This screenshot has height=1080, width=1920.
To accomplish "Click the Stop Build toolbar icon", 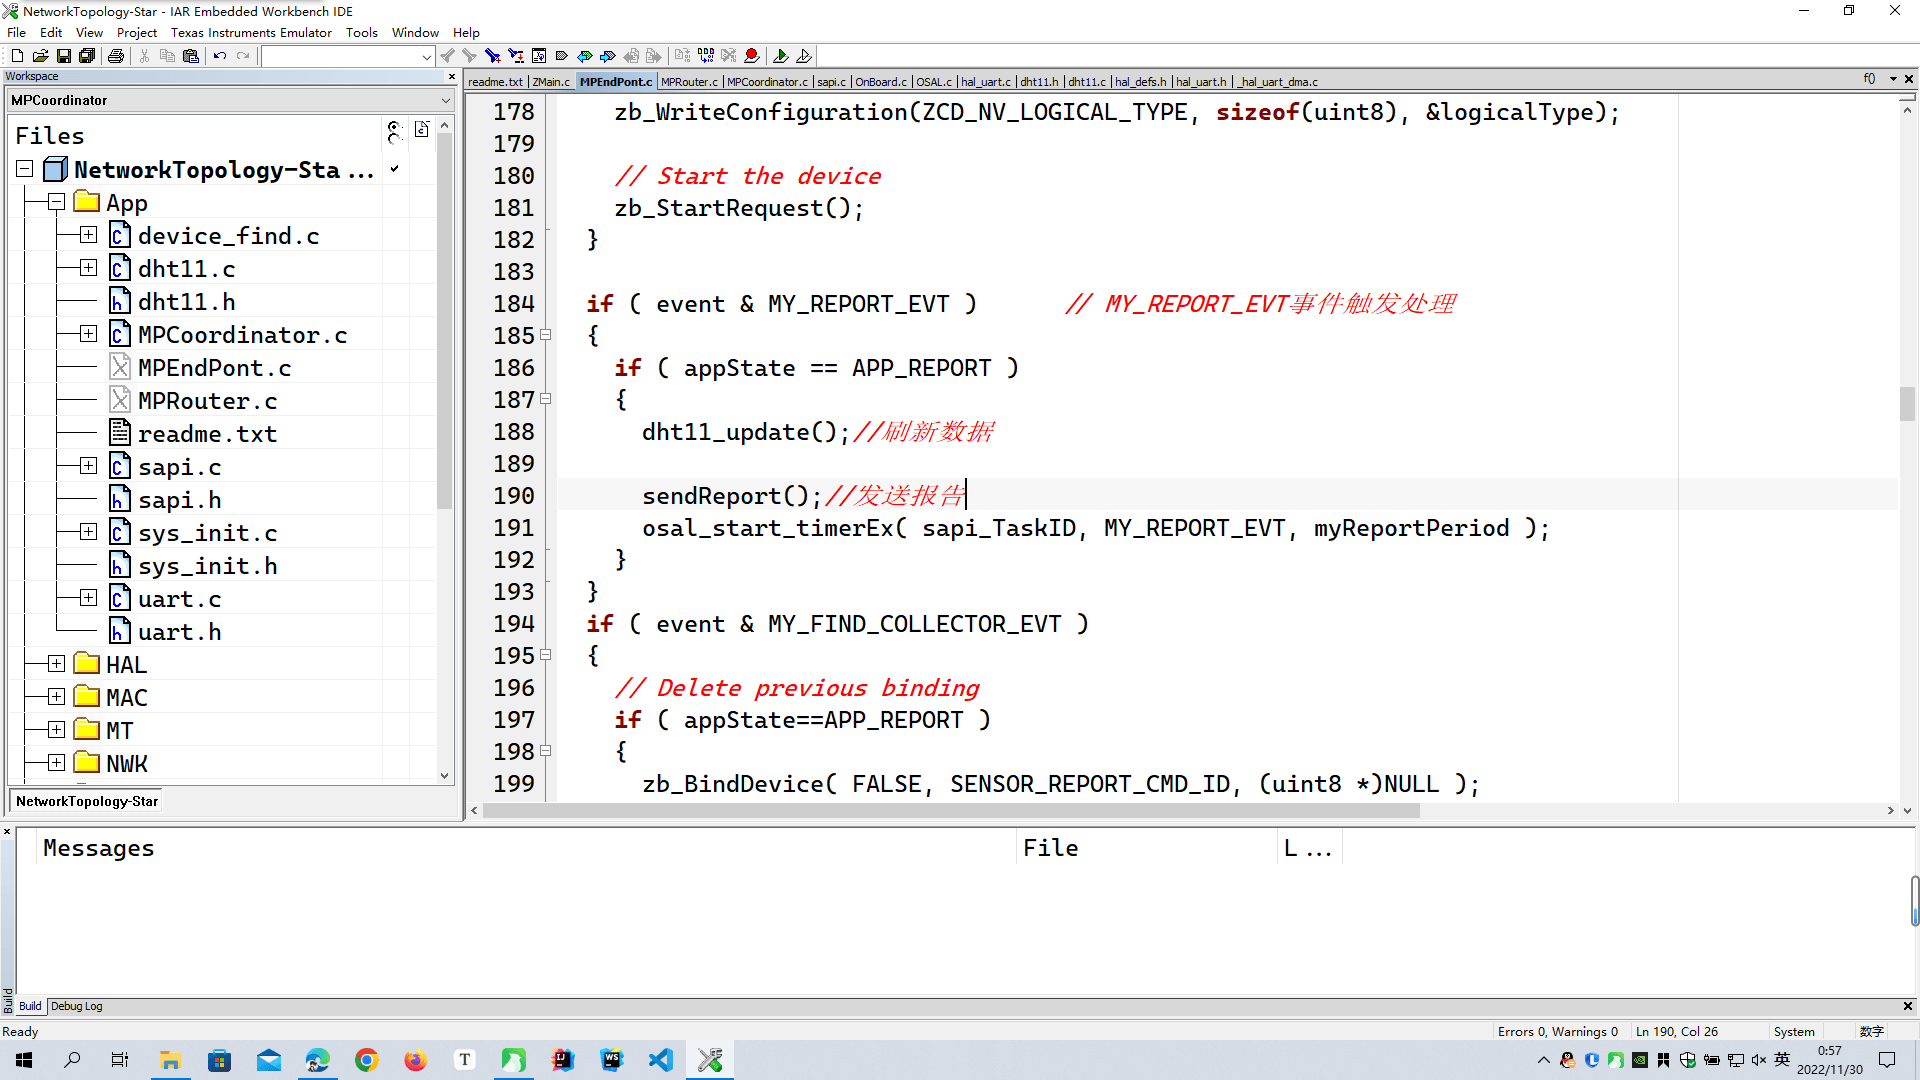I will (x=729, y=56).
